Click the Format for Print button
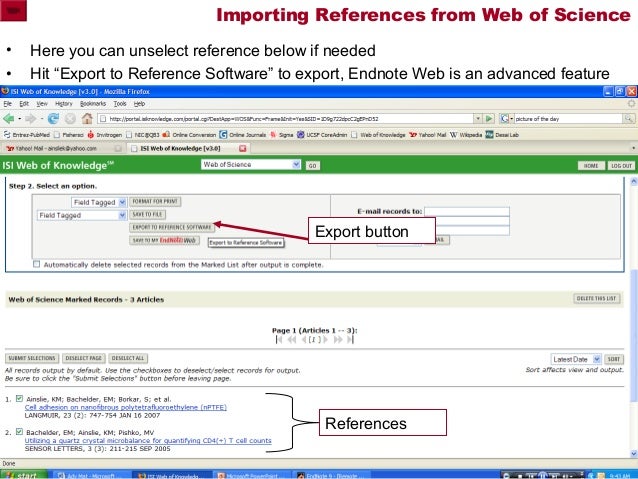 pos(155,201)
